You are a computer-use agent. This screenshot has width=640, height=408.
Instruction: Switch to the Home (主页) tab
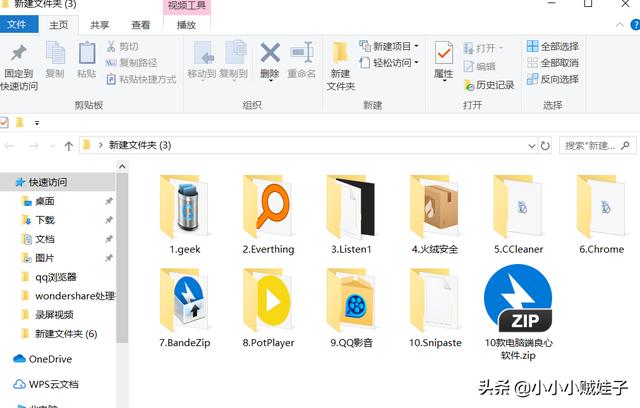[58, 25]
